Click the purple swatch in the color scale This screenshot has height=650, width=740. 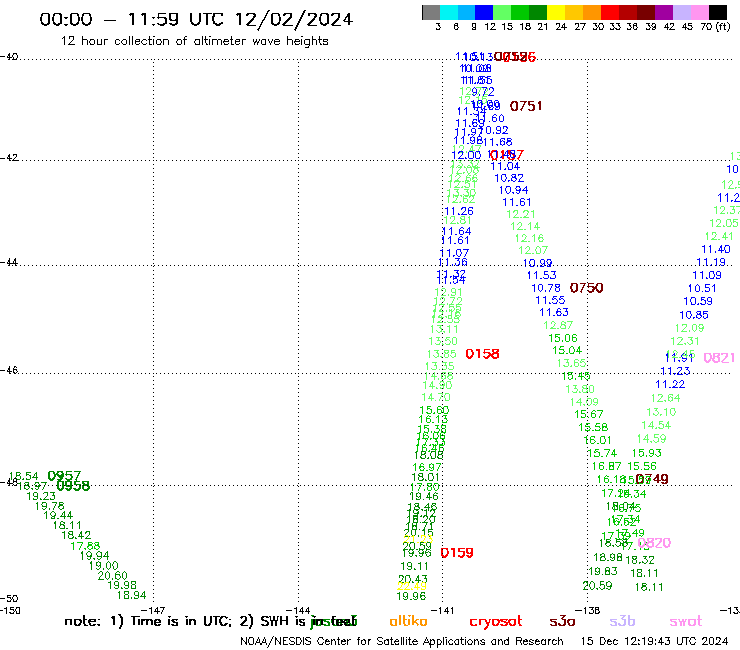[x=664, y=12]
